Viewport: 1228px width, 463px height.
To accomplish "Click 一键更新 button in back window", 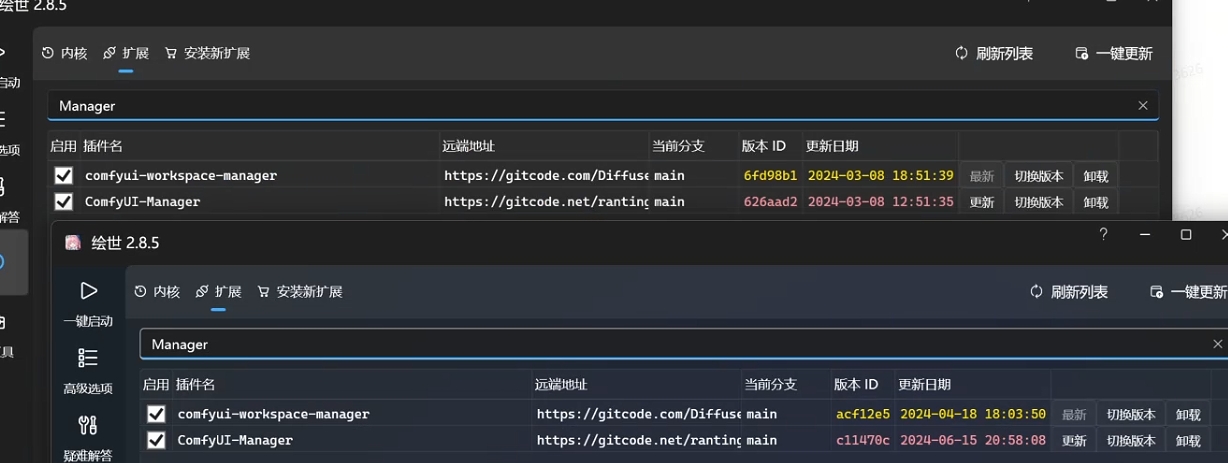I will (1114, 54).
